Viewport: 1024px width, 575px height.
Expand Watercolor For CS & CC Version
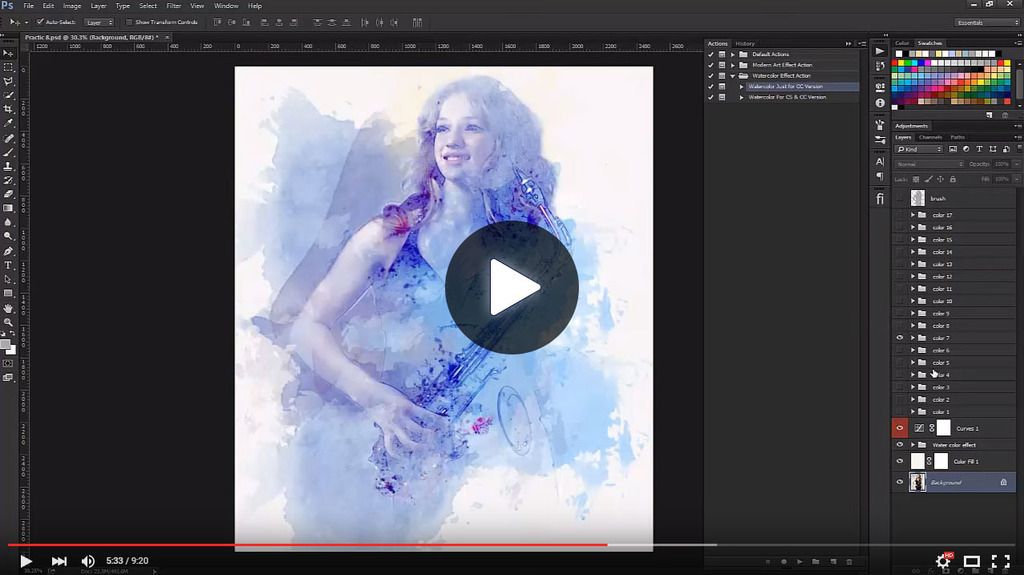coord(741,97)
